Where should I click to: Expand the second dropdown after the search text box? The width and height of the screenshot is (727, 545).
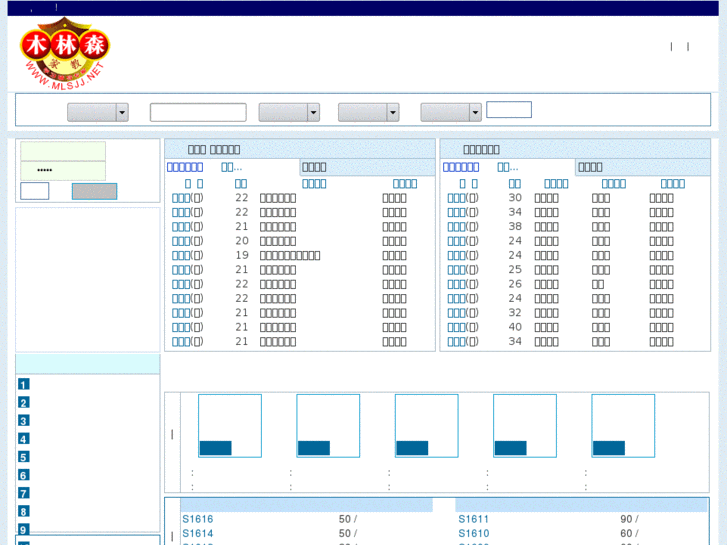coord(288,113)
